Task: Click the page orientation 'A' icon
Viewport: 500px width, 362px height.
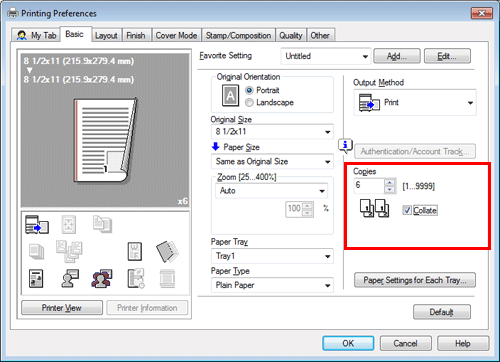Action: tap(230, 96)
